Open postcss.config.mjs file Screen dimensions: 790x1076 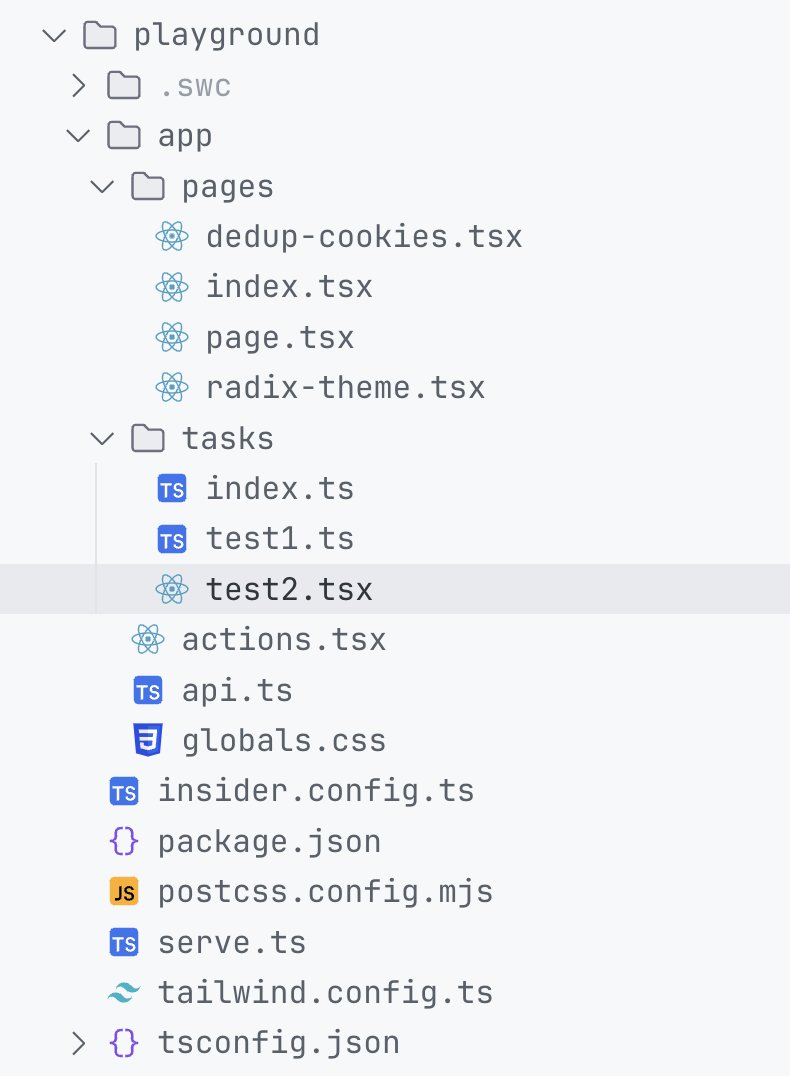(x=325, y=893)
